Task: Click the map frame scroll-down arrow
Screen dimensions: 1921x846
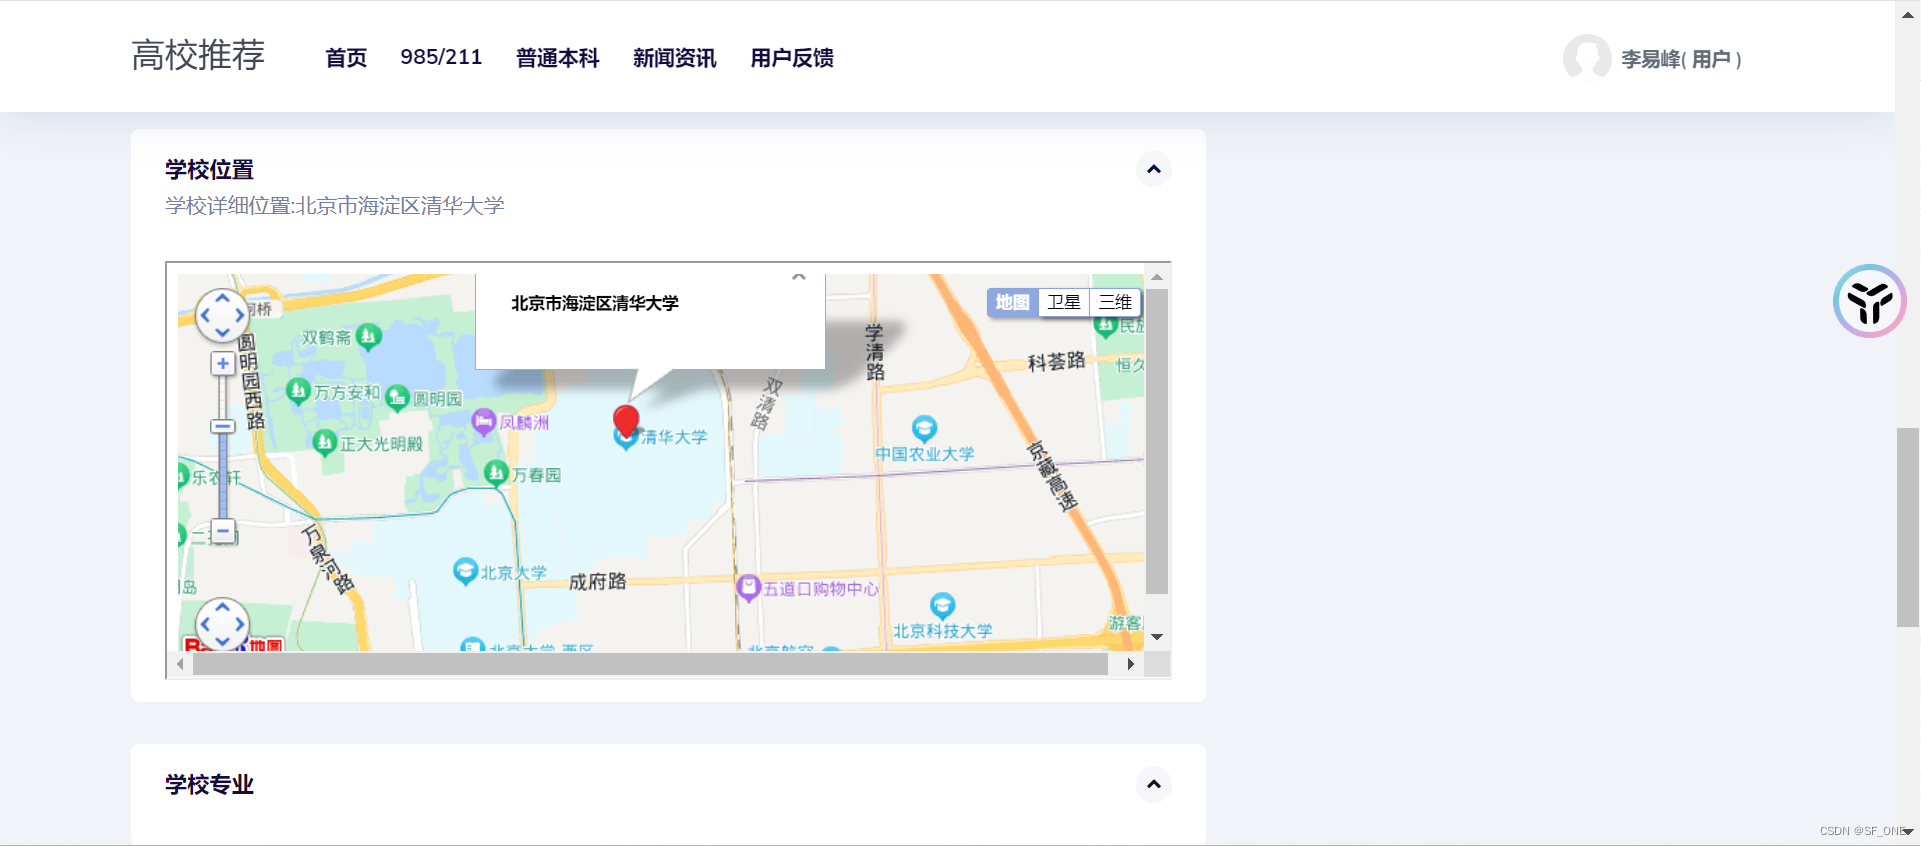Action: [1157, 637]
